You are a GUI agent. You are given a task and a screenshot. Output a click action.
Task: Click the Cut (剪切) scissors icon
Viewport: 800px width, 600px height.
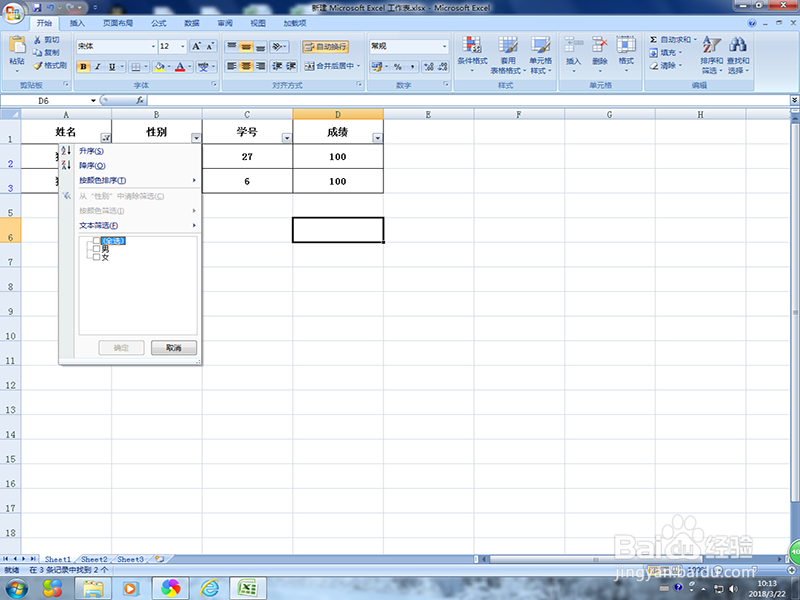point(37,39)
